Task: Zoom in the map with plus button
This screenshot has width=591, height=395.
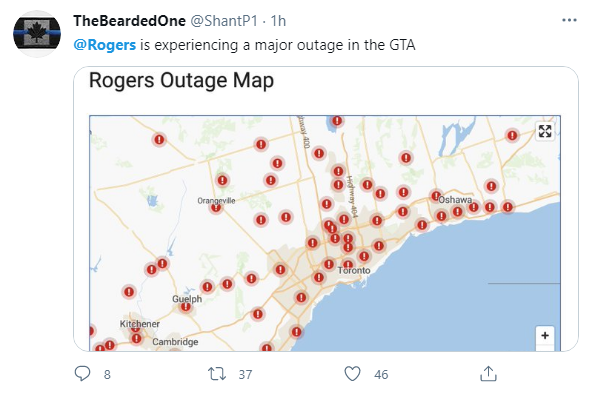Action: point(545,335)
